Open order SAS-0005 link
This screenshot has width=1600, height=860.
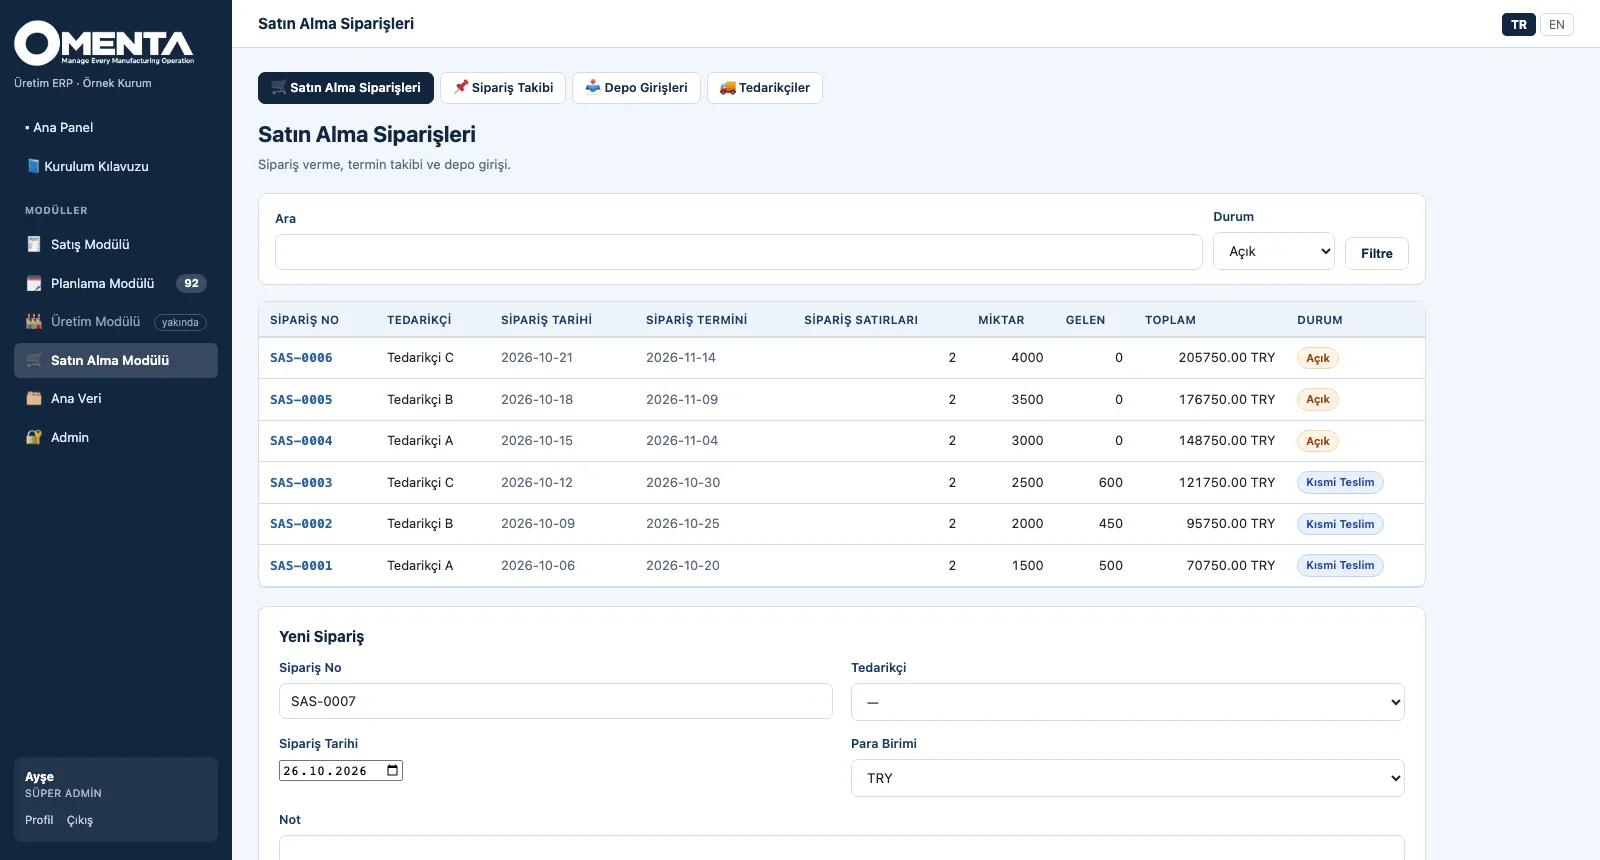[301, 399]
